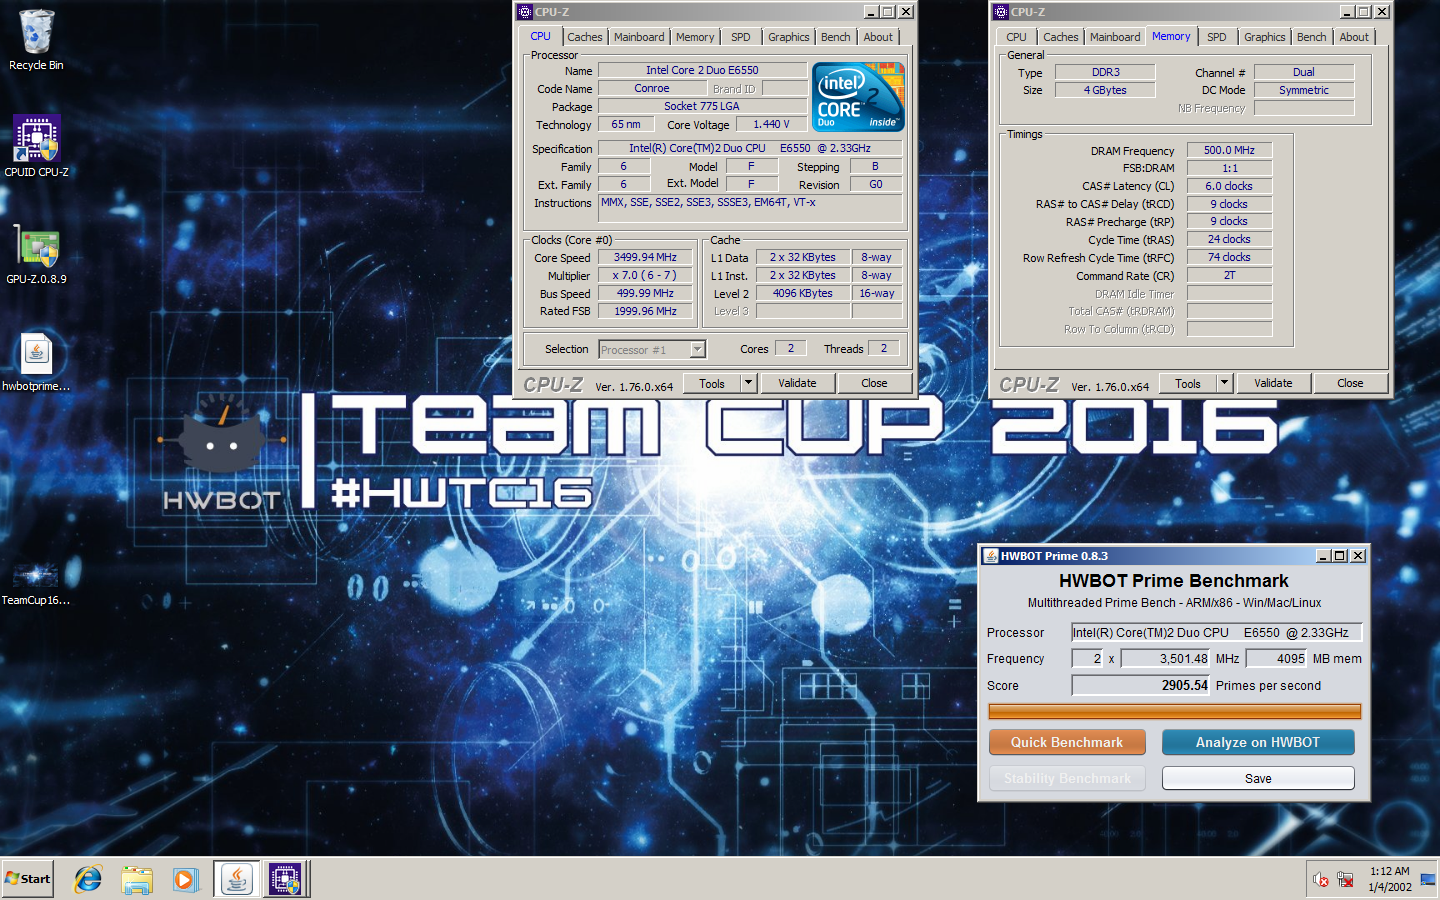This screenshot has height=900, width=1440.
Task: Switch to CPU tab in right CPU-Z window
Action: [1017, 37]
